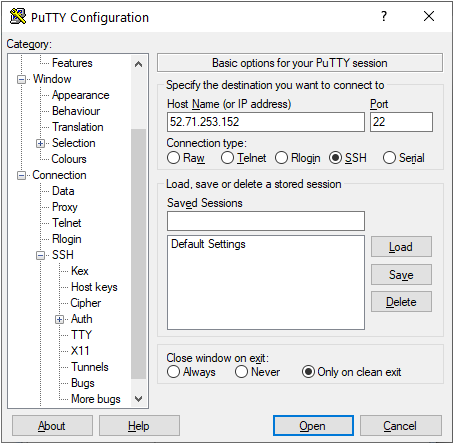Open the More bugs settings panel
This screenshot has width=454, height=444.
96,399
